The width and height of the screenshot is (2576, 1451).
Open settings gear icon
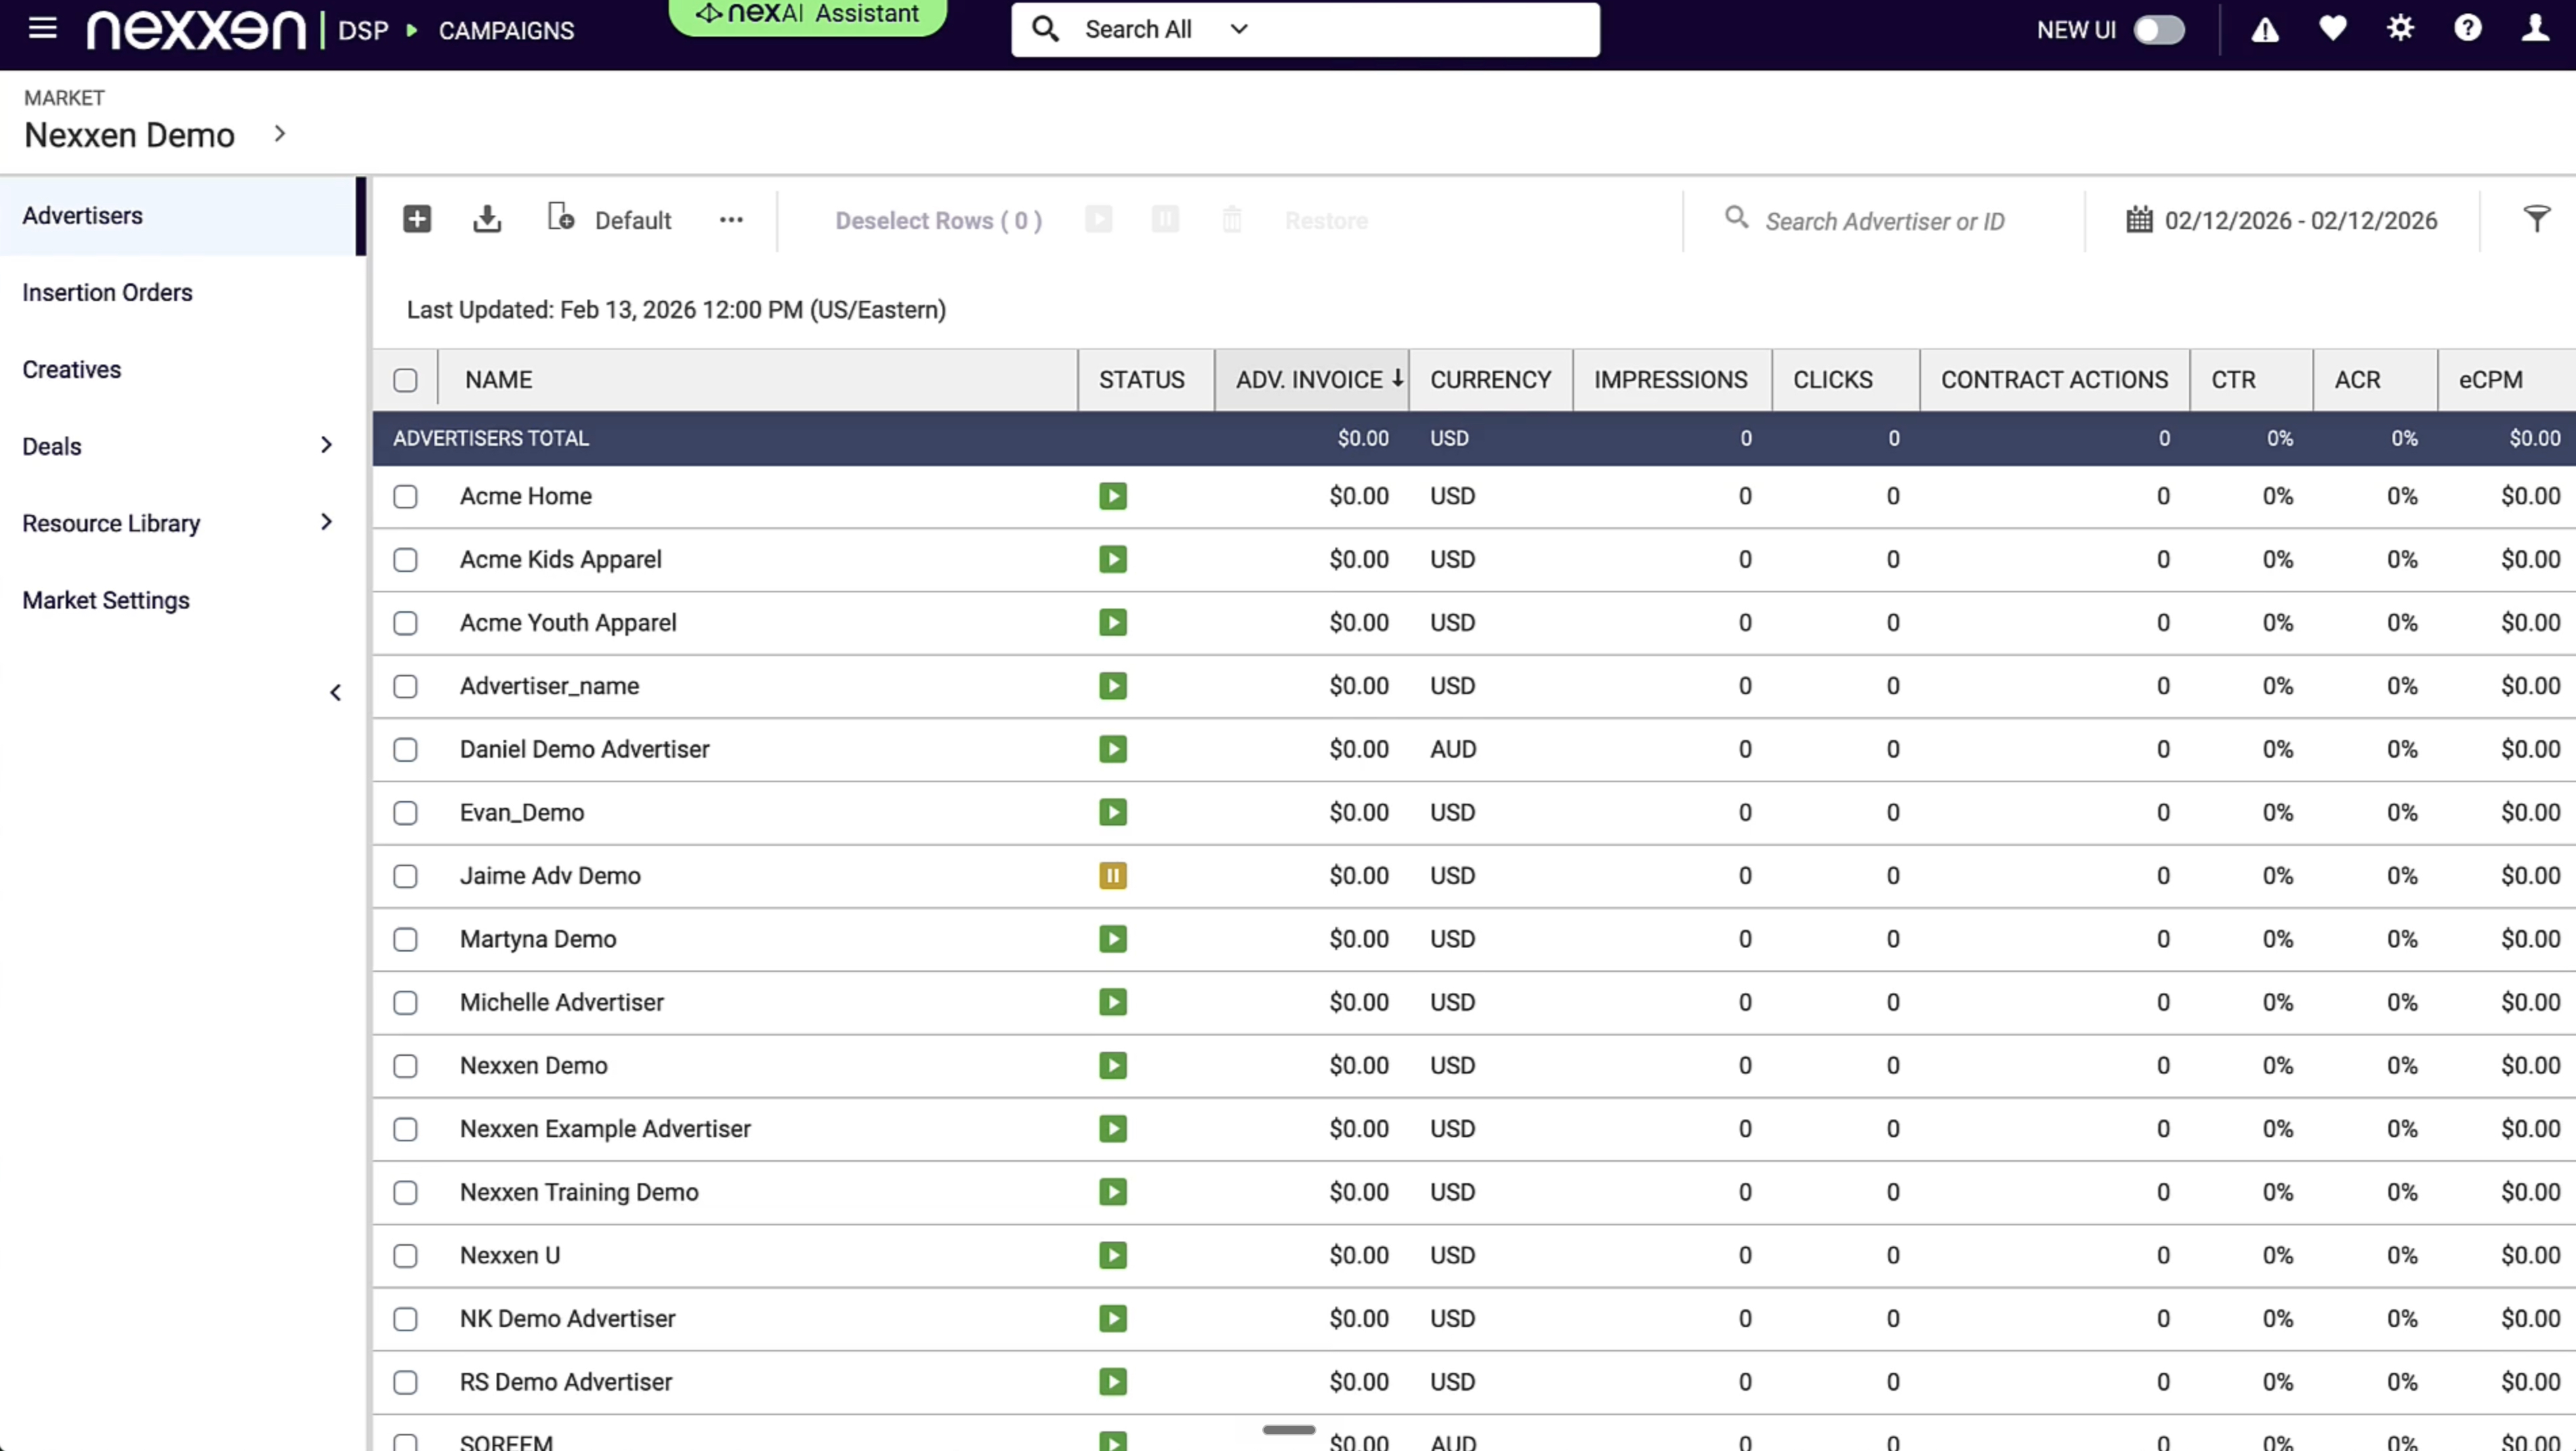point(2400,28)
